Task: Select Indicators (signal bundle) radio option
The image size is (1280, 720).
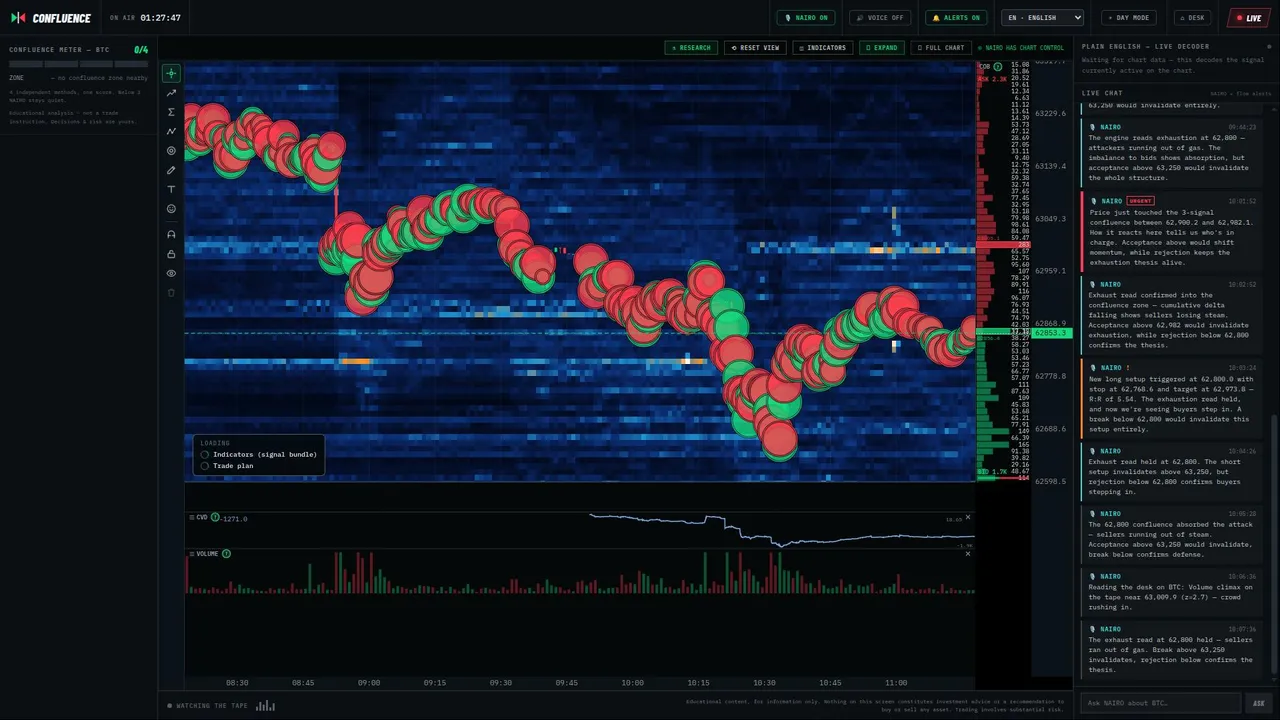Action: click(x=259, y=454)
